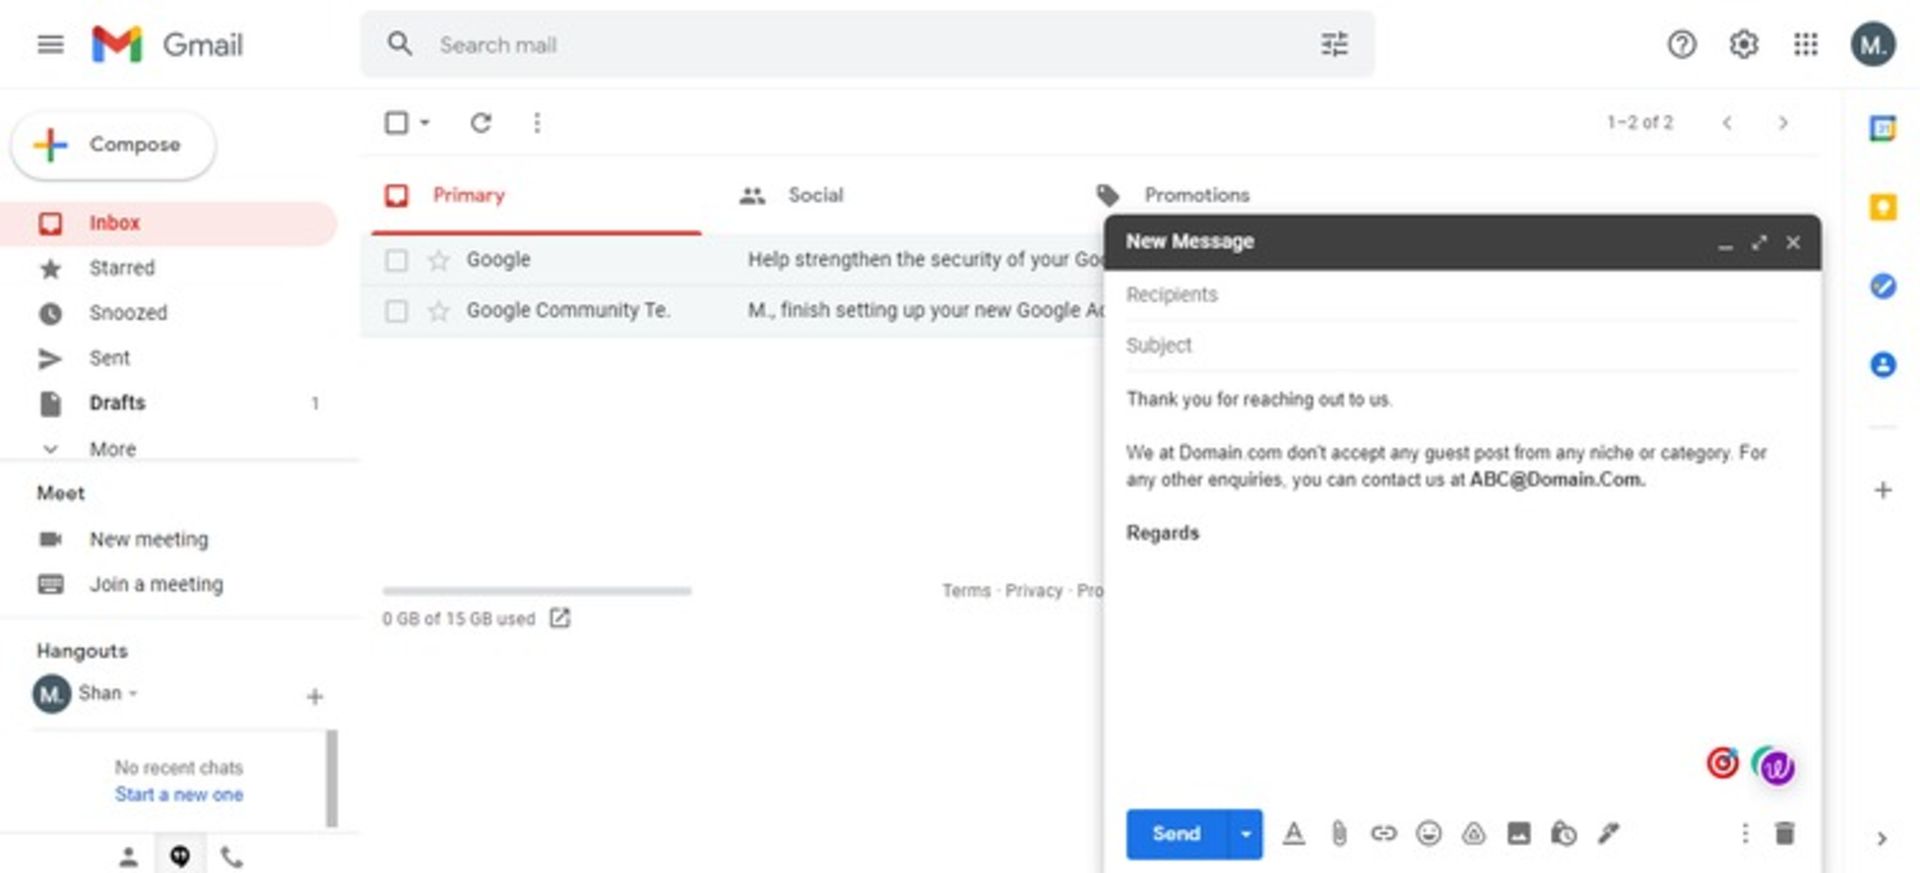Open the emoji picker in compose toolbar
Image resolution: width=1920 pixels, height=873 pixels.
coord(1429,833)
